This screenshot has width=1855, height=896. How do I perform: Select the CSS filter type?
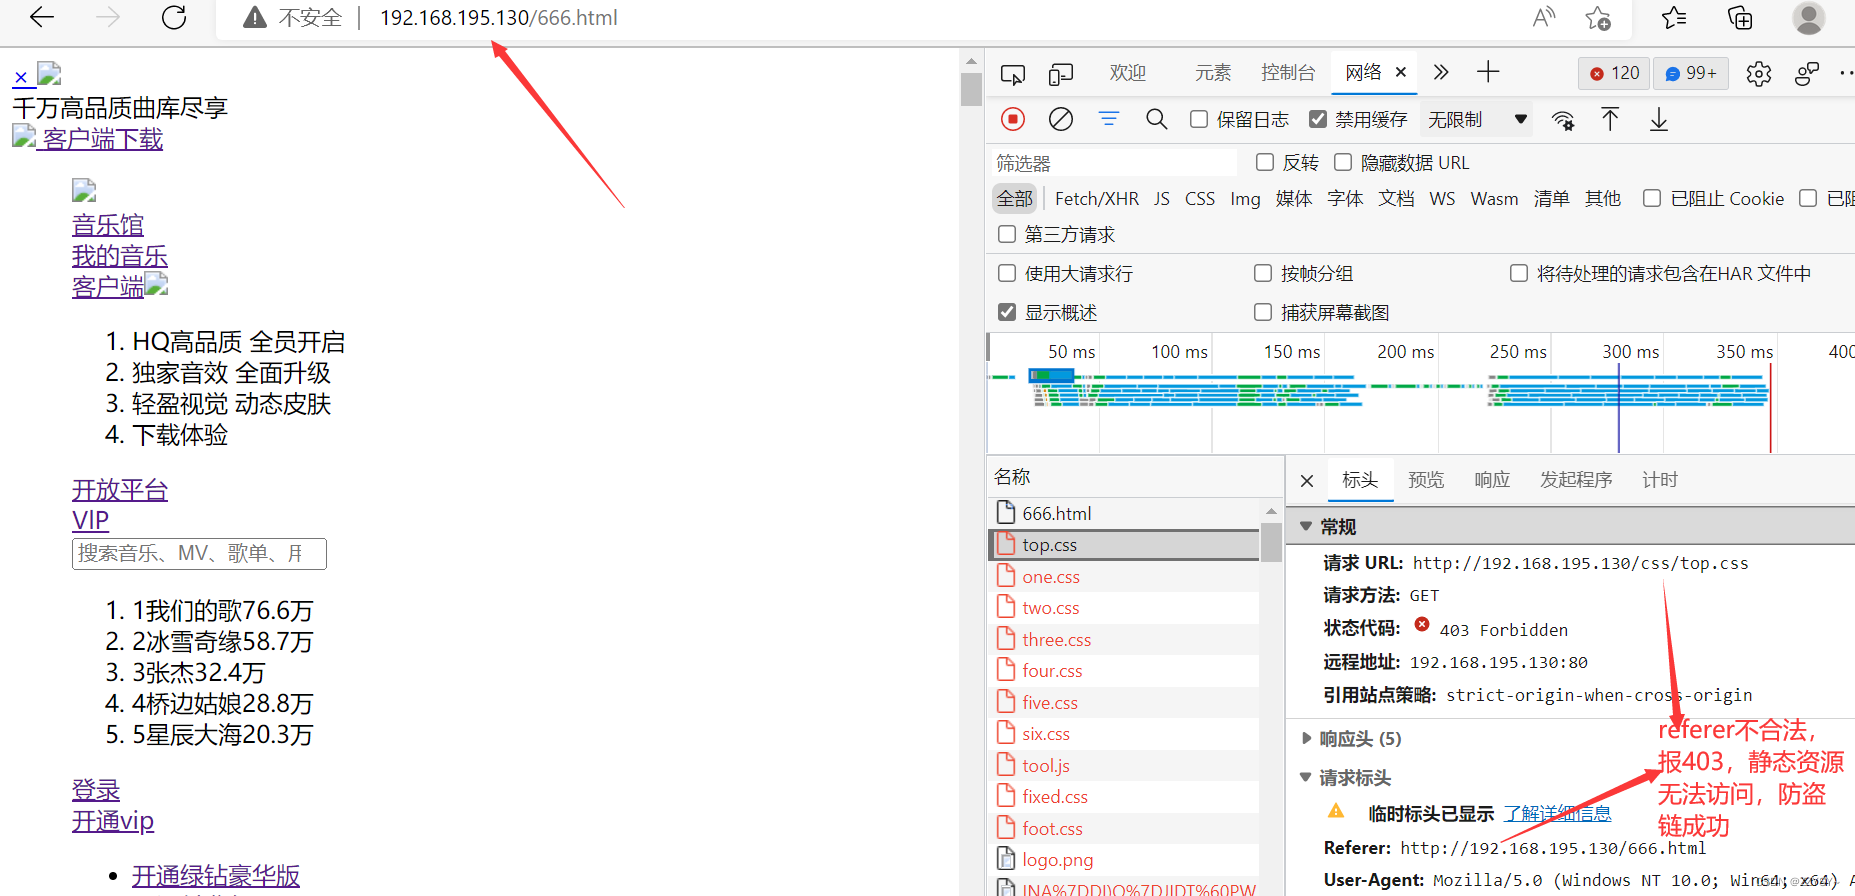tap(1200, 199)
